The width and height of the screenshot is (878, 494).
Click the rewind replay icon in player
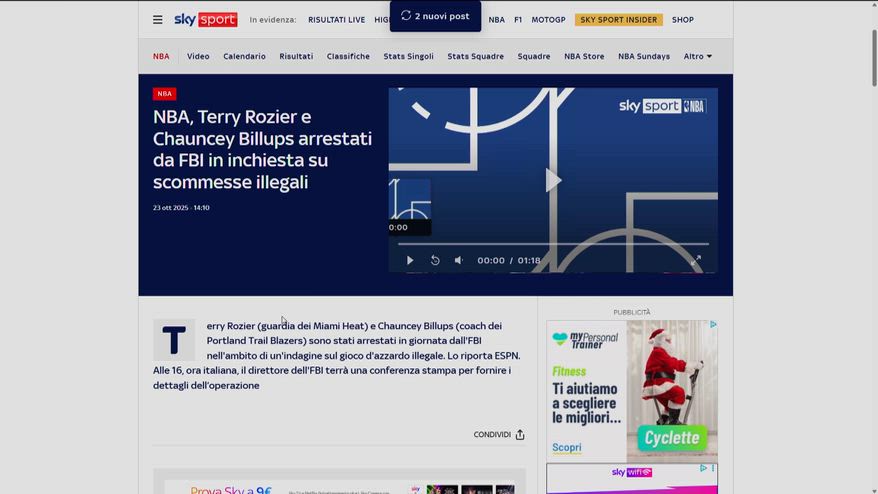[435, 260]
